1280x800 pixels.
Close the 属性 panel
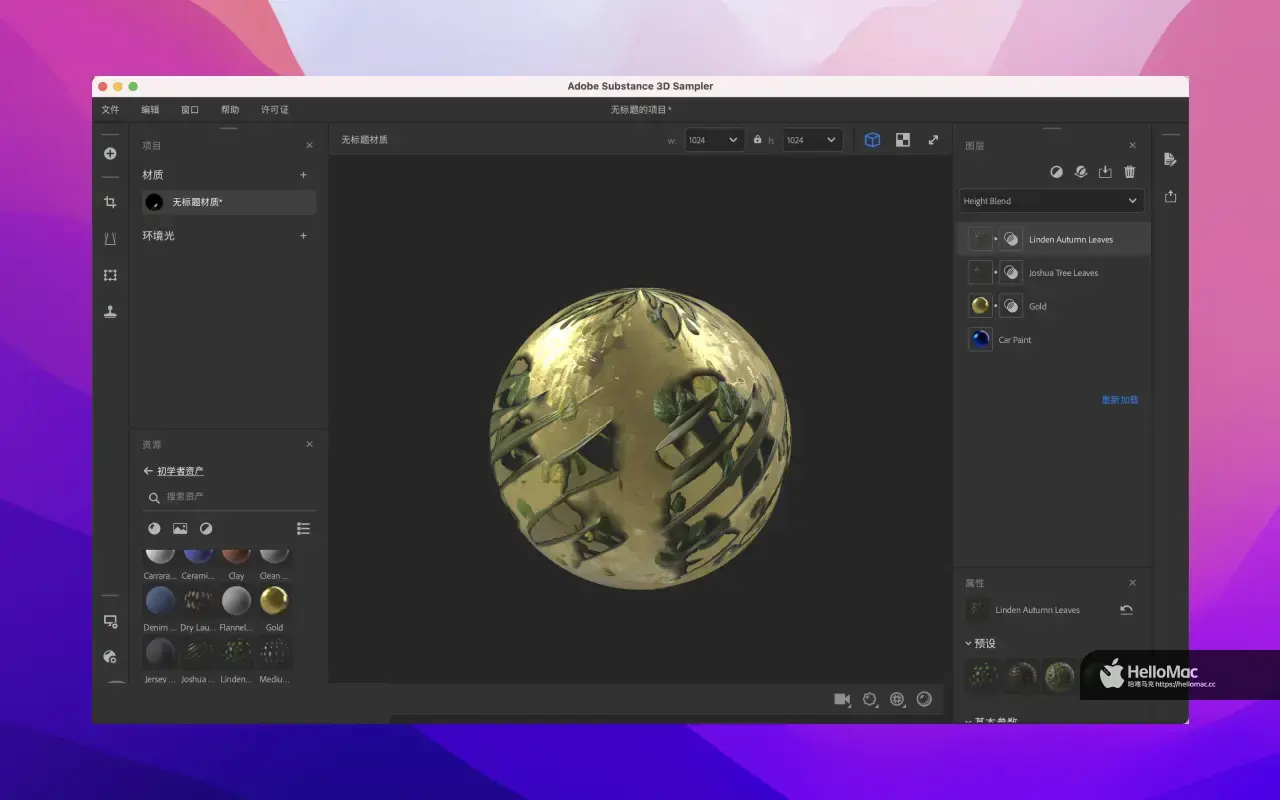(x=1133, y=583)
